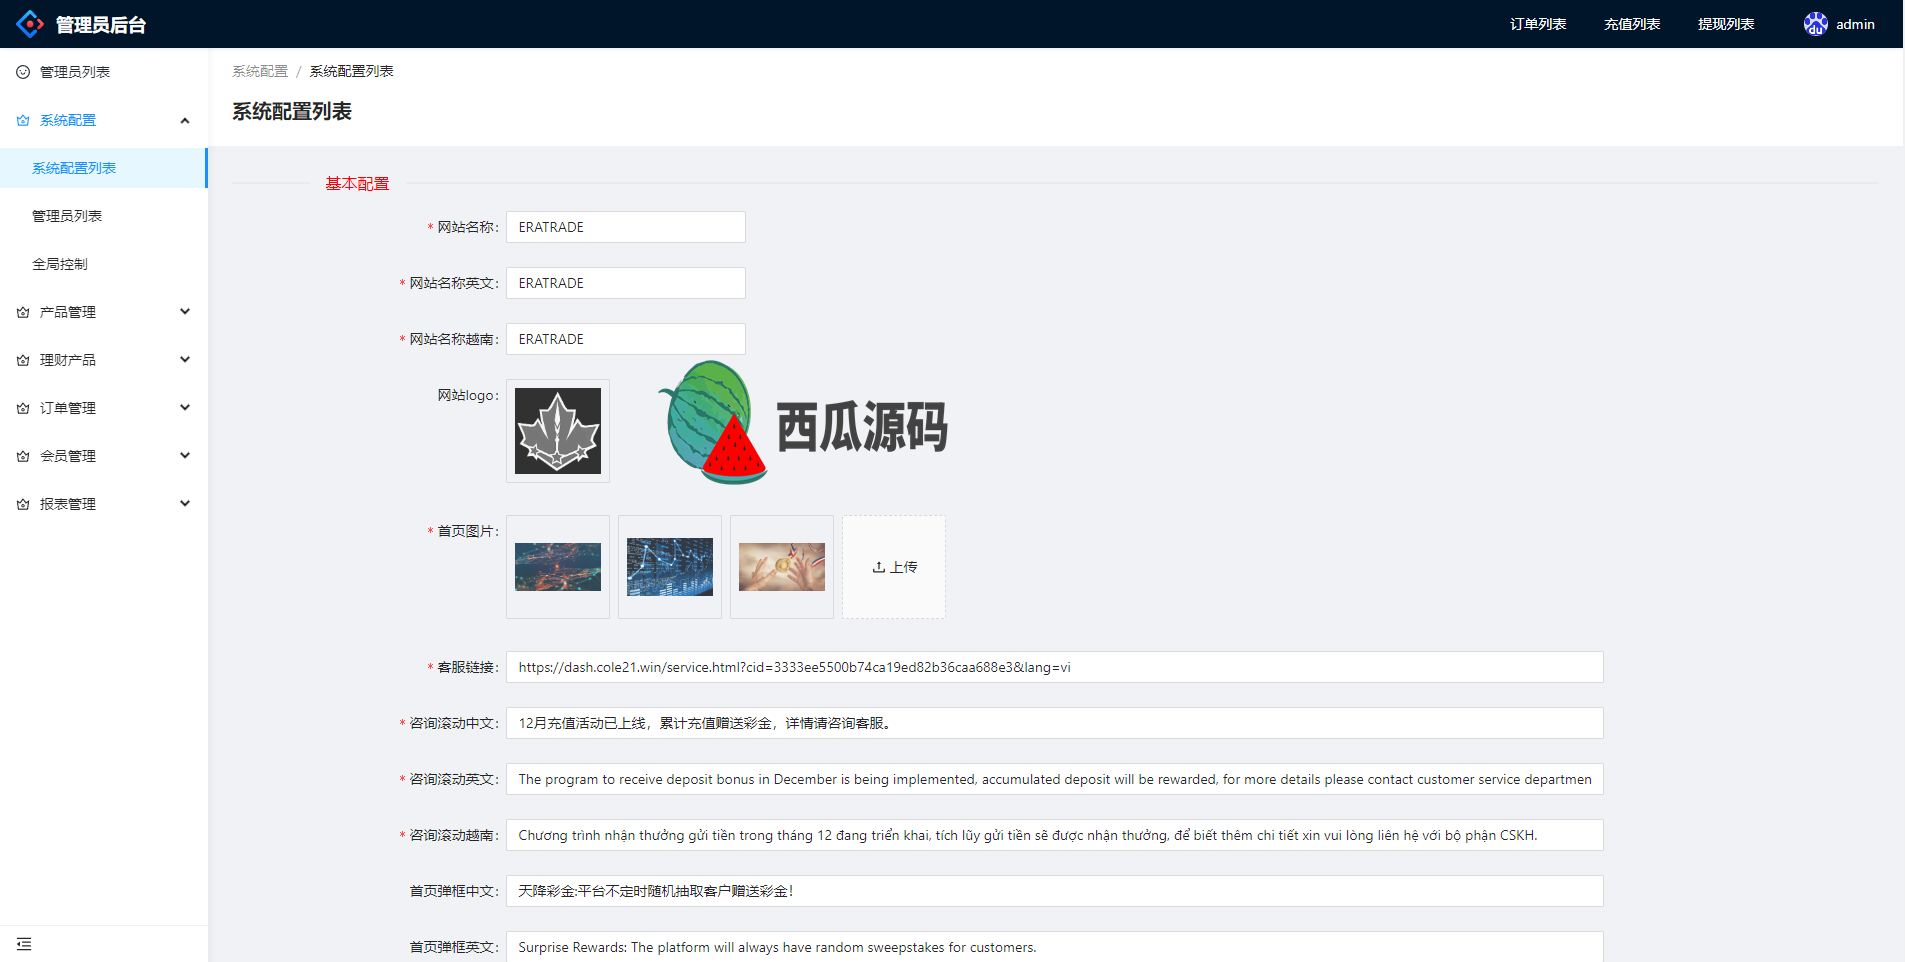1905x962 pixels.
Task: Select third homepage image with hands and coin
Action: [x=782, y=567]
